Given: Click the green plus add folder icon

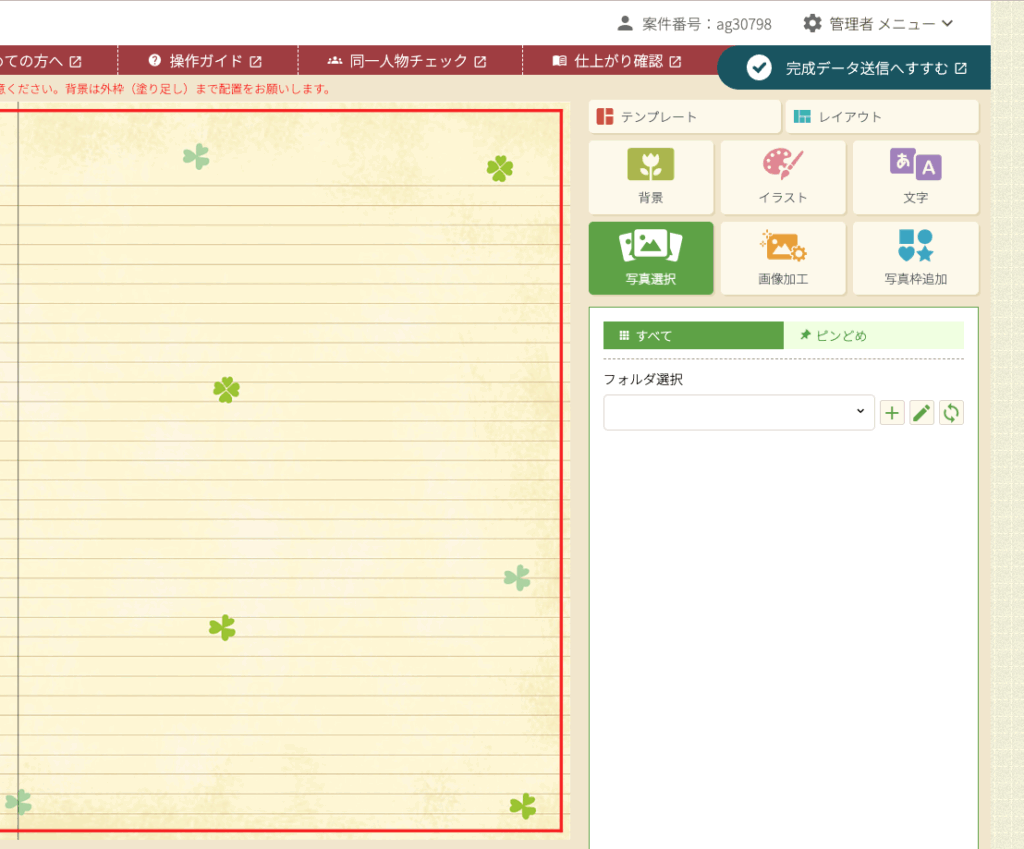Looking at the screenshot, I should [x=892, y=412].
